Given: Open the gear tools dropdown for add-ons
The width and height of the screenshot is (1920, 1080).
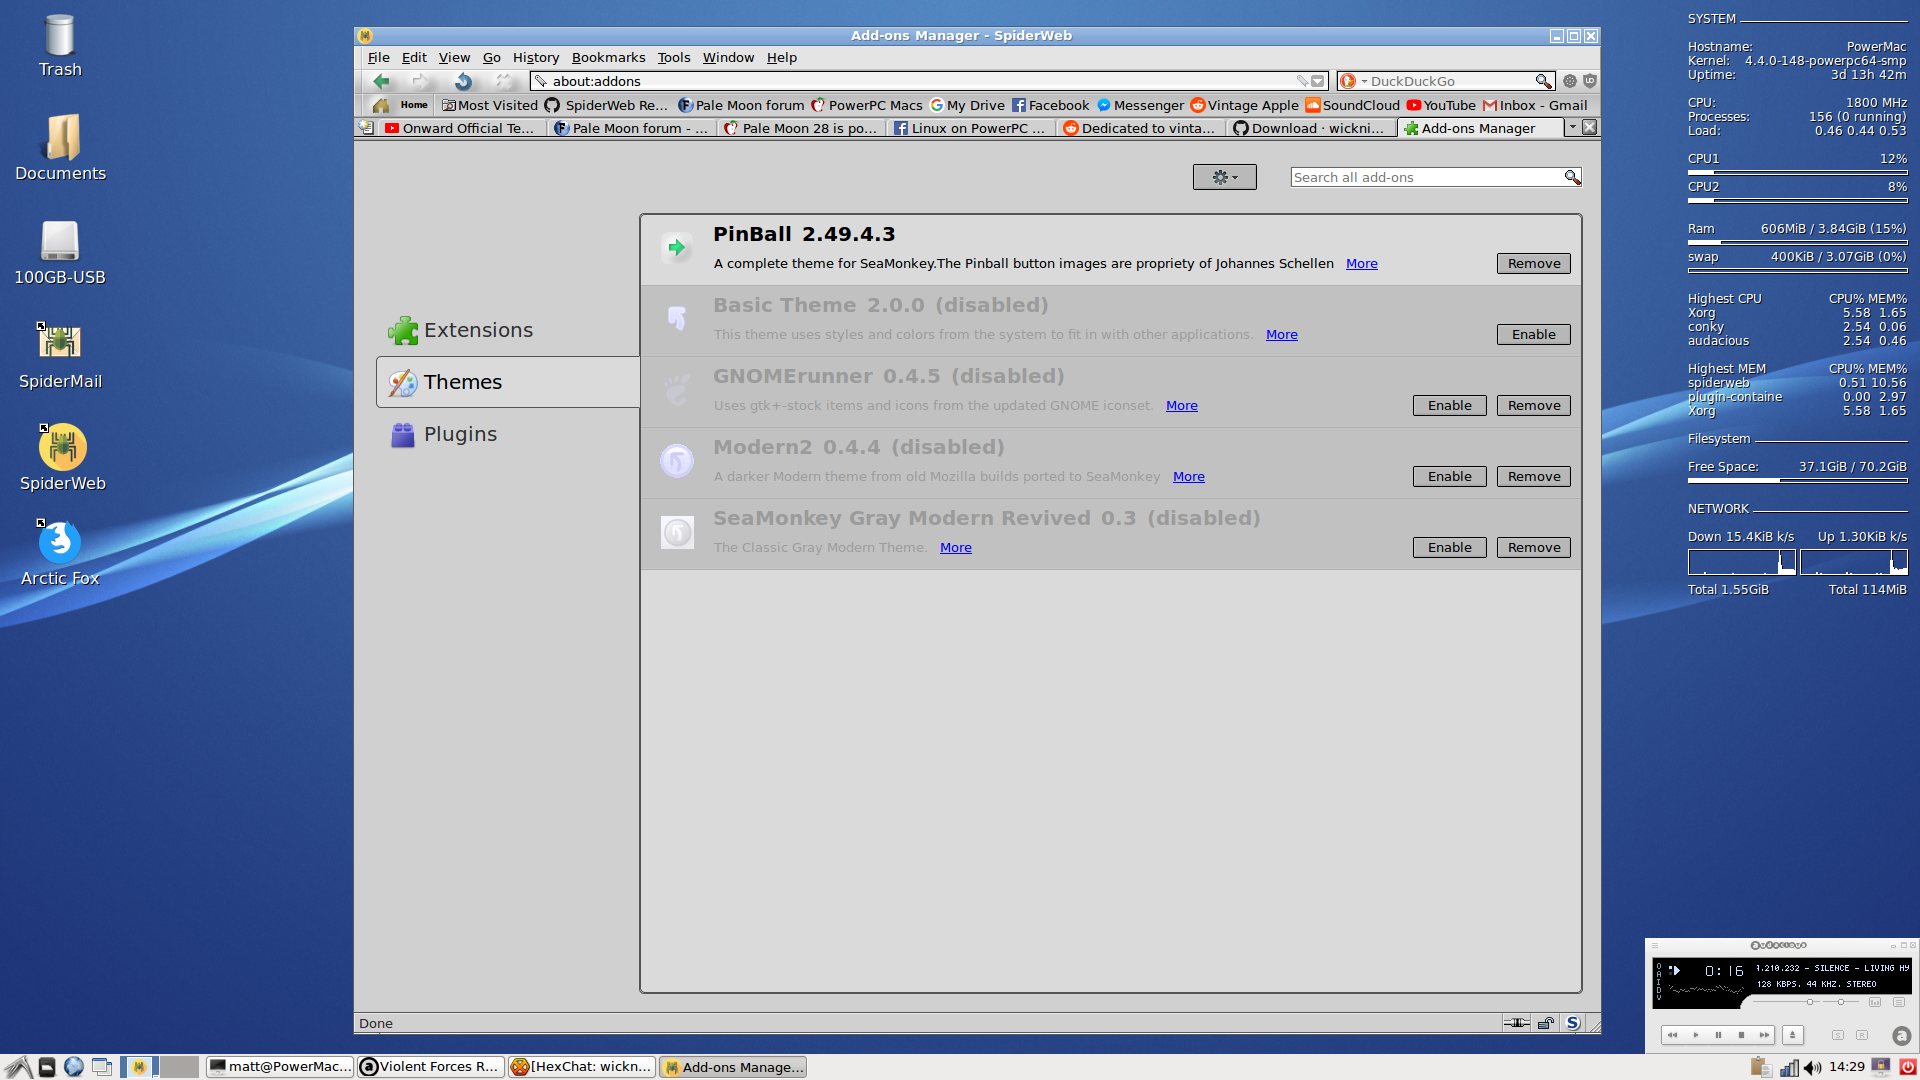Looking at the screenshot, I should (1224, 177).
